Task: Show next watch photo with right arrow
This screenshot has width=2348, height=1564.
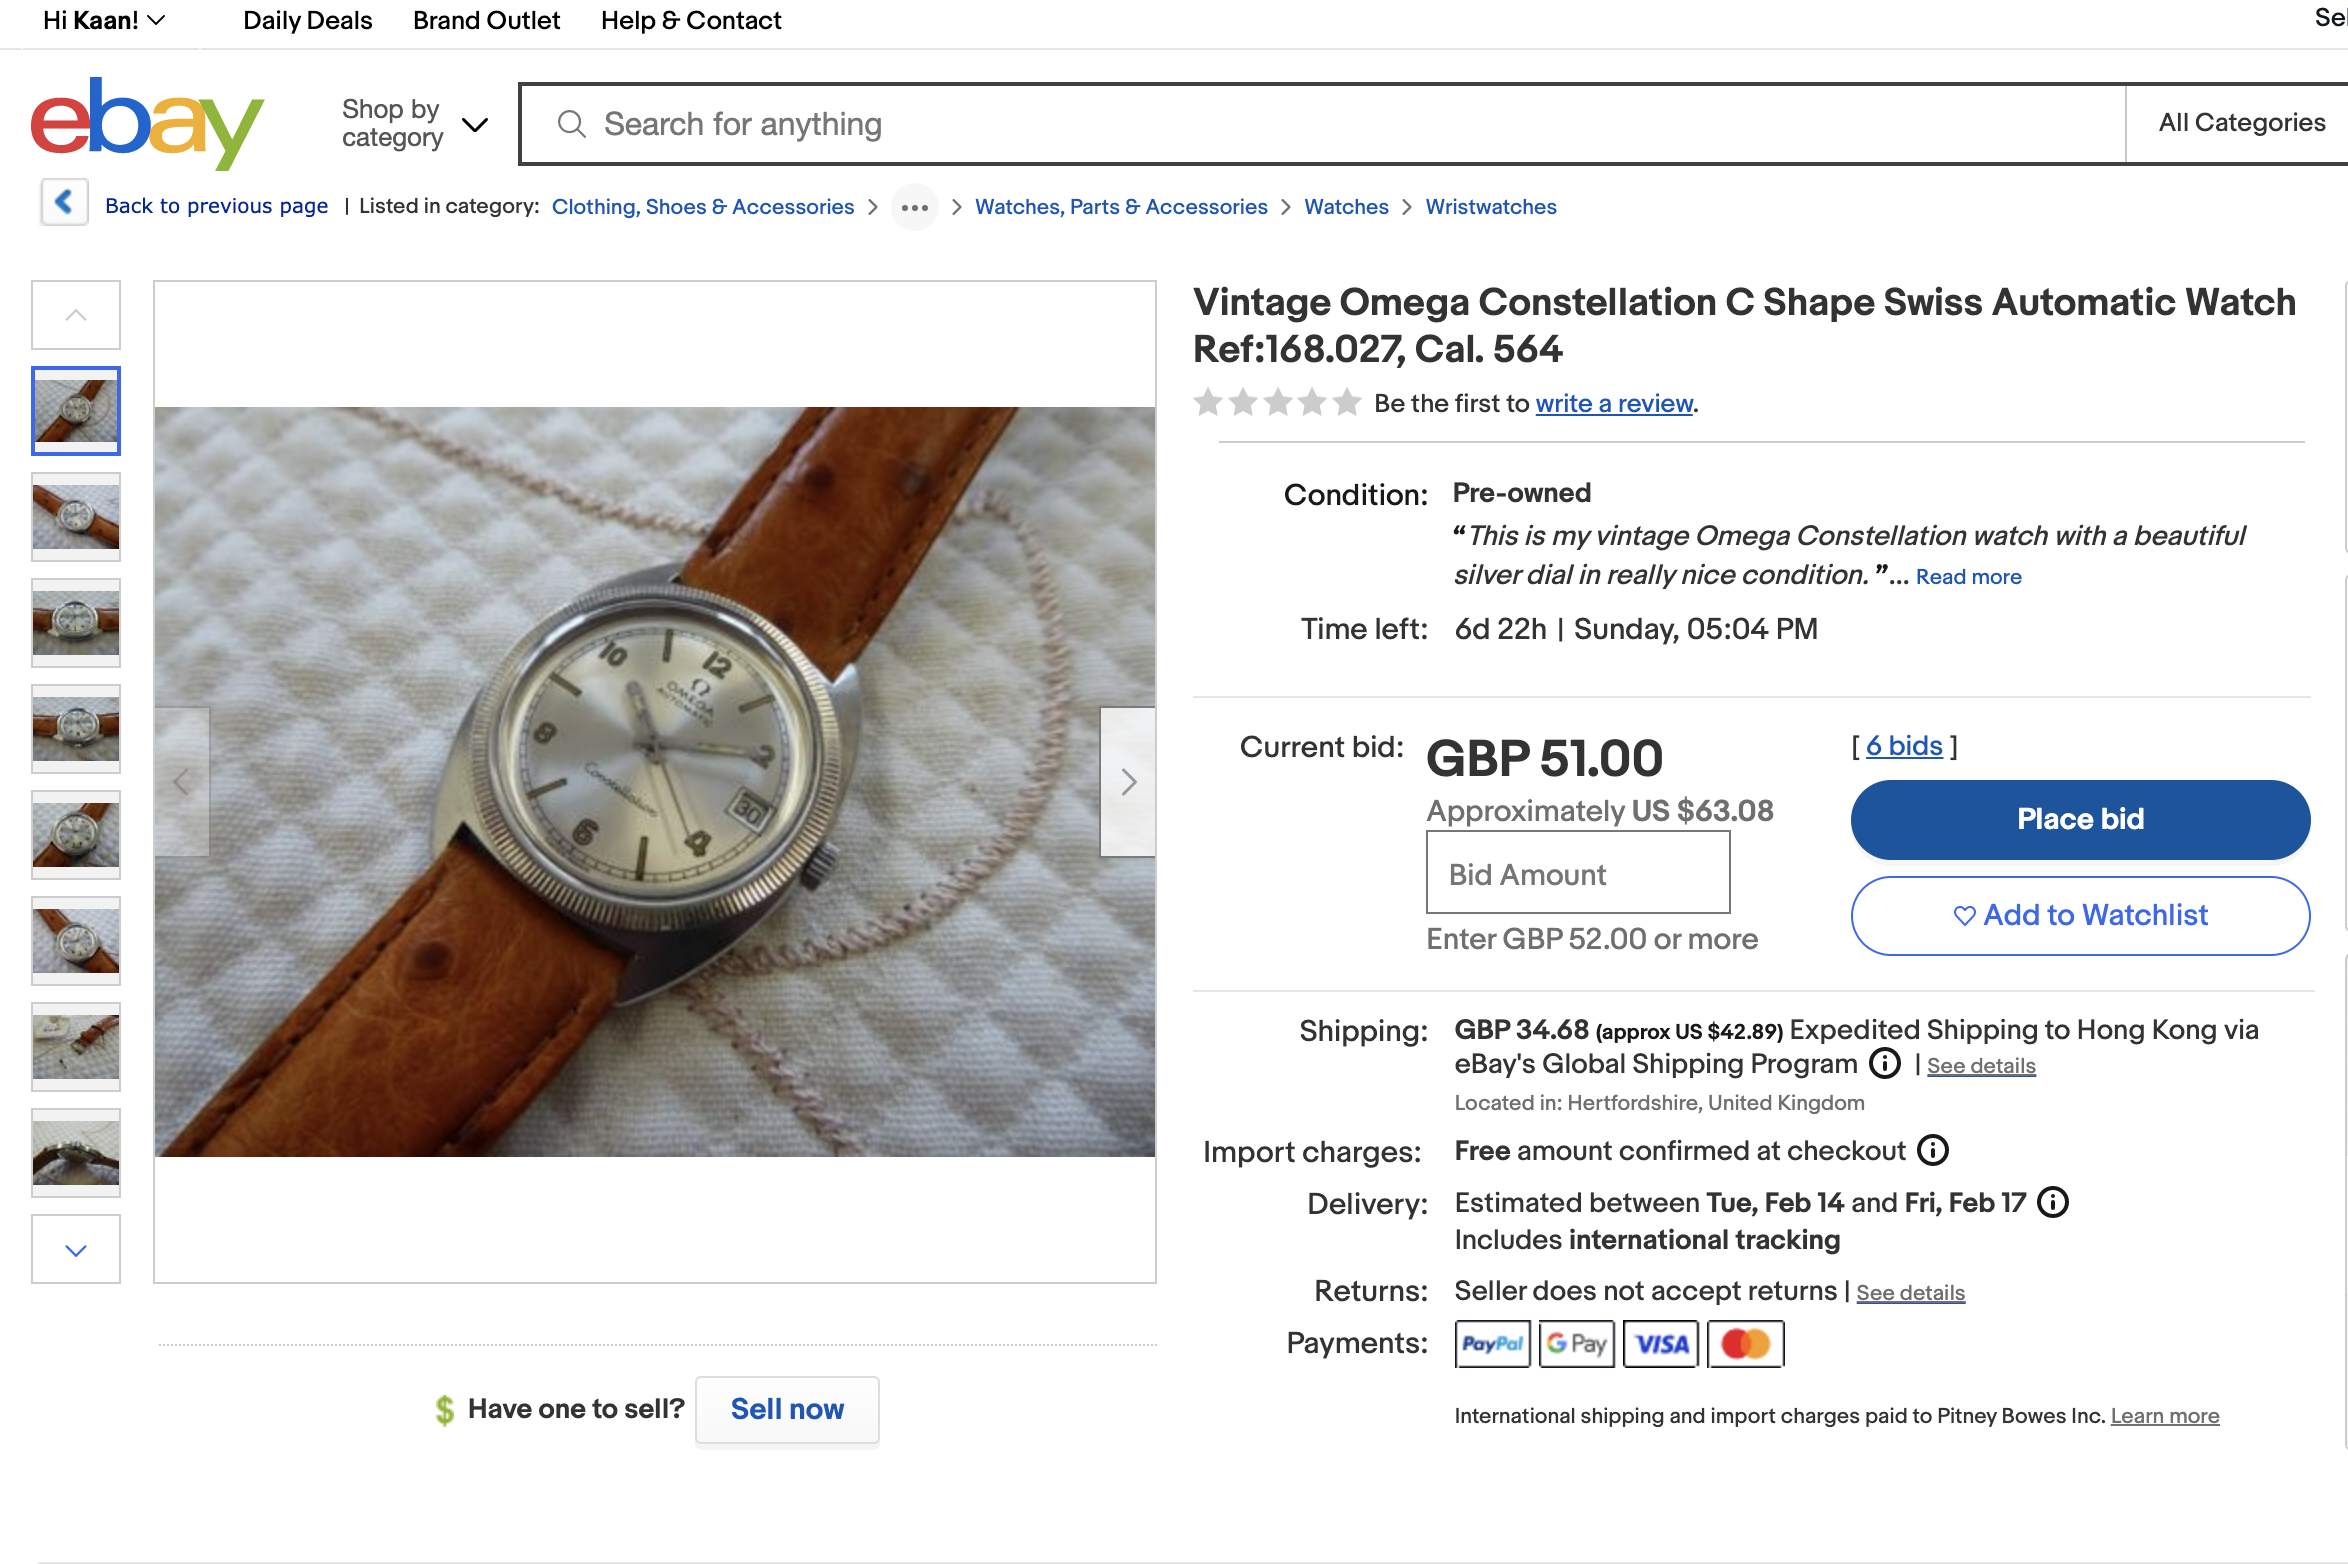Action: [x=1128, y=782]
